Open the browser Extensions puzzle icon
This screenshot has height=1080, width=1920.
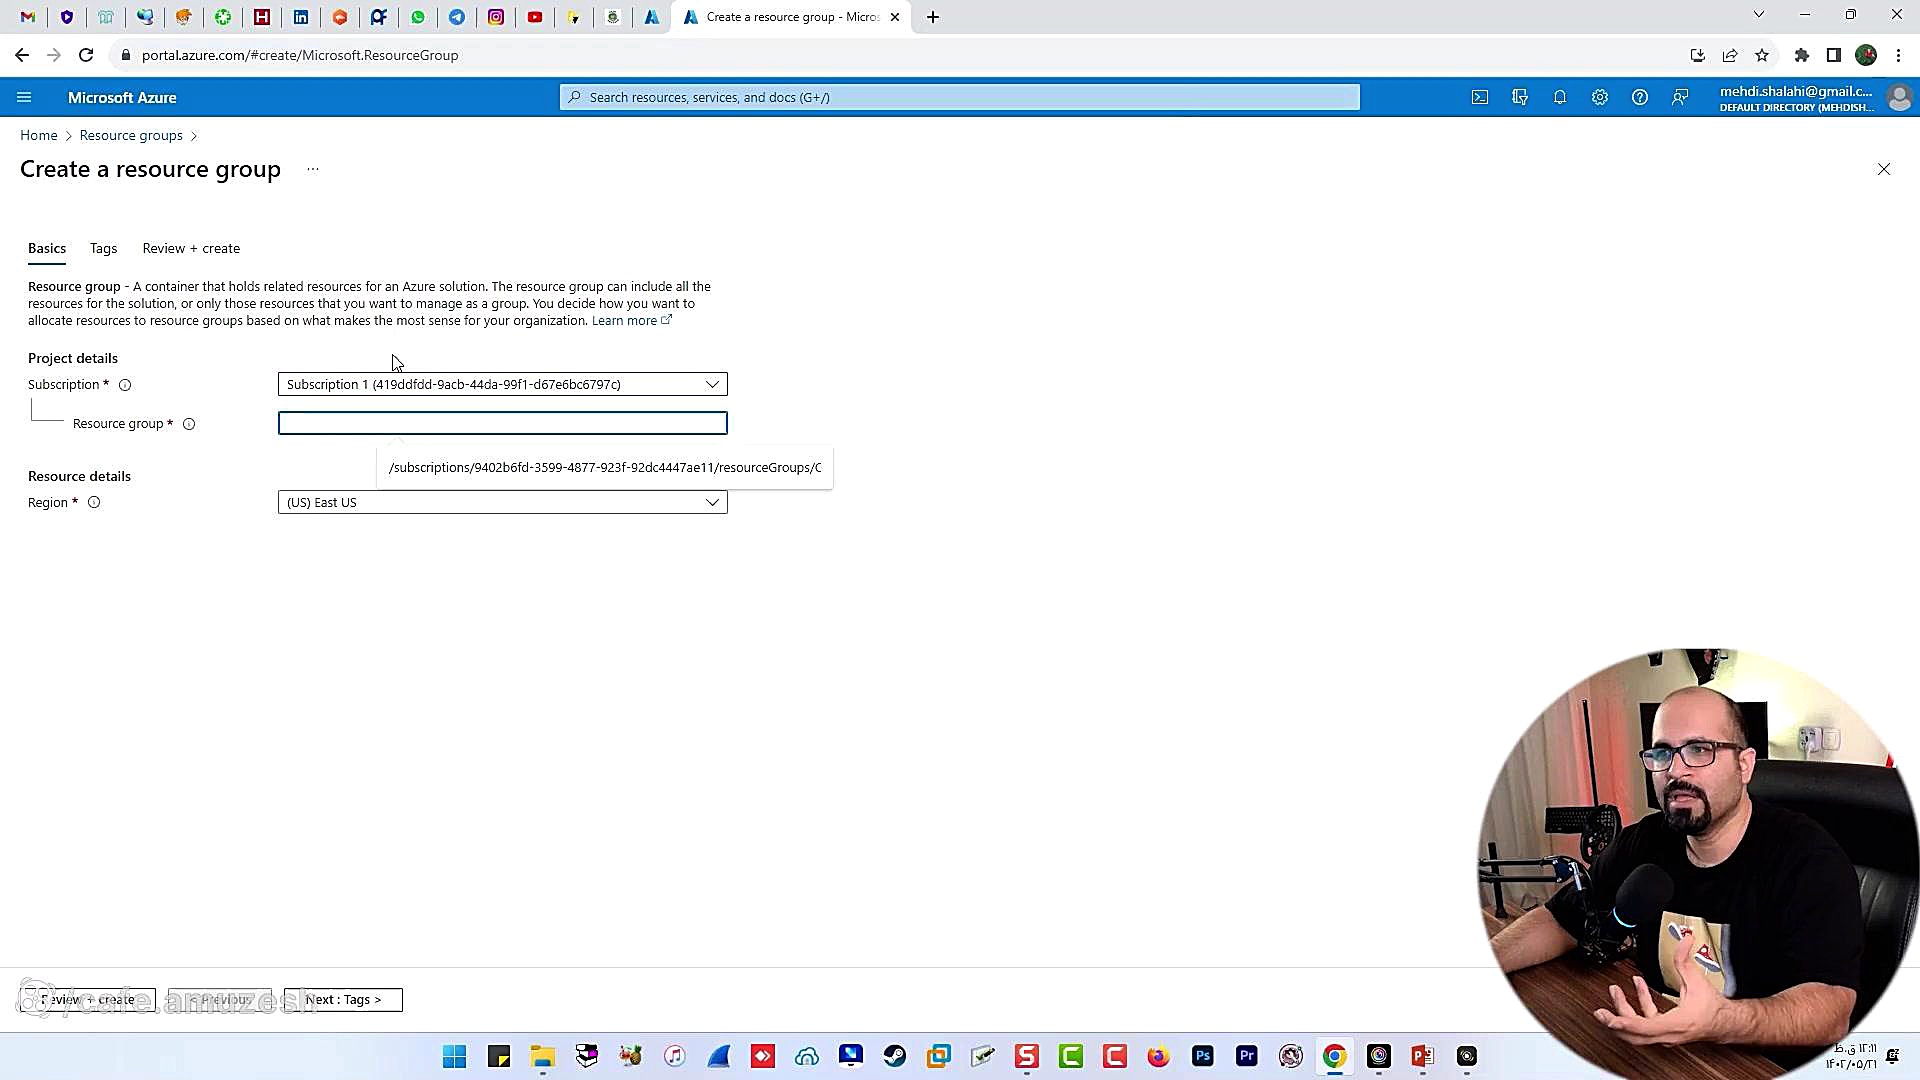tap(1802, 55)
